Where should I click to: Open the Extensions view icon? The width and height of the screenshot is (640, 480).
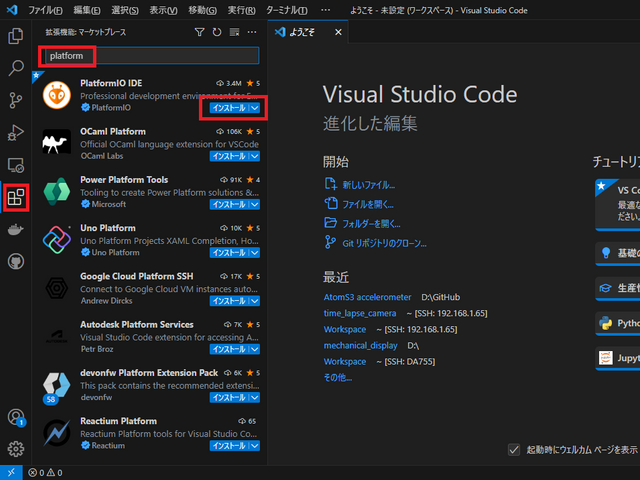click(x=16, y=198)
